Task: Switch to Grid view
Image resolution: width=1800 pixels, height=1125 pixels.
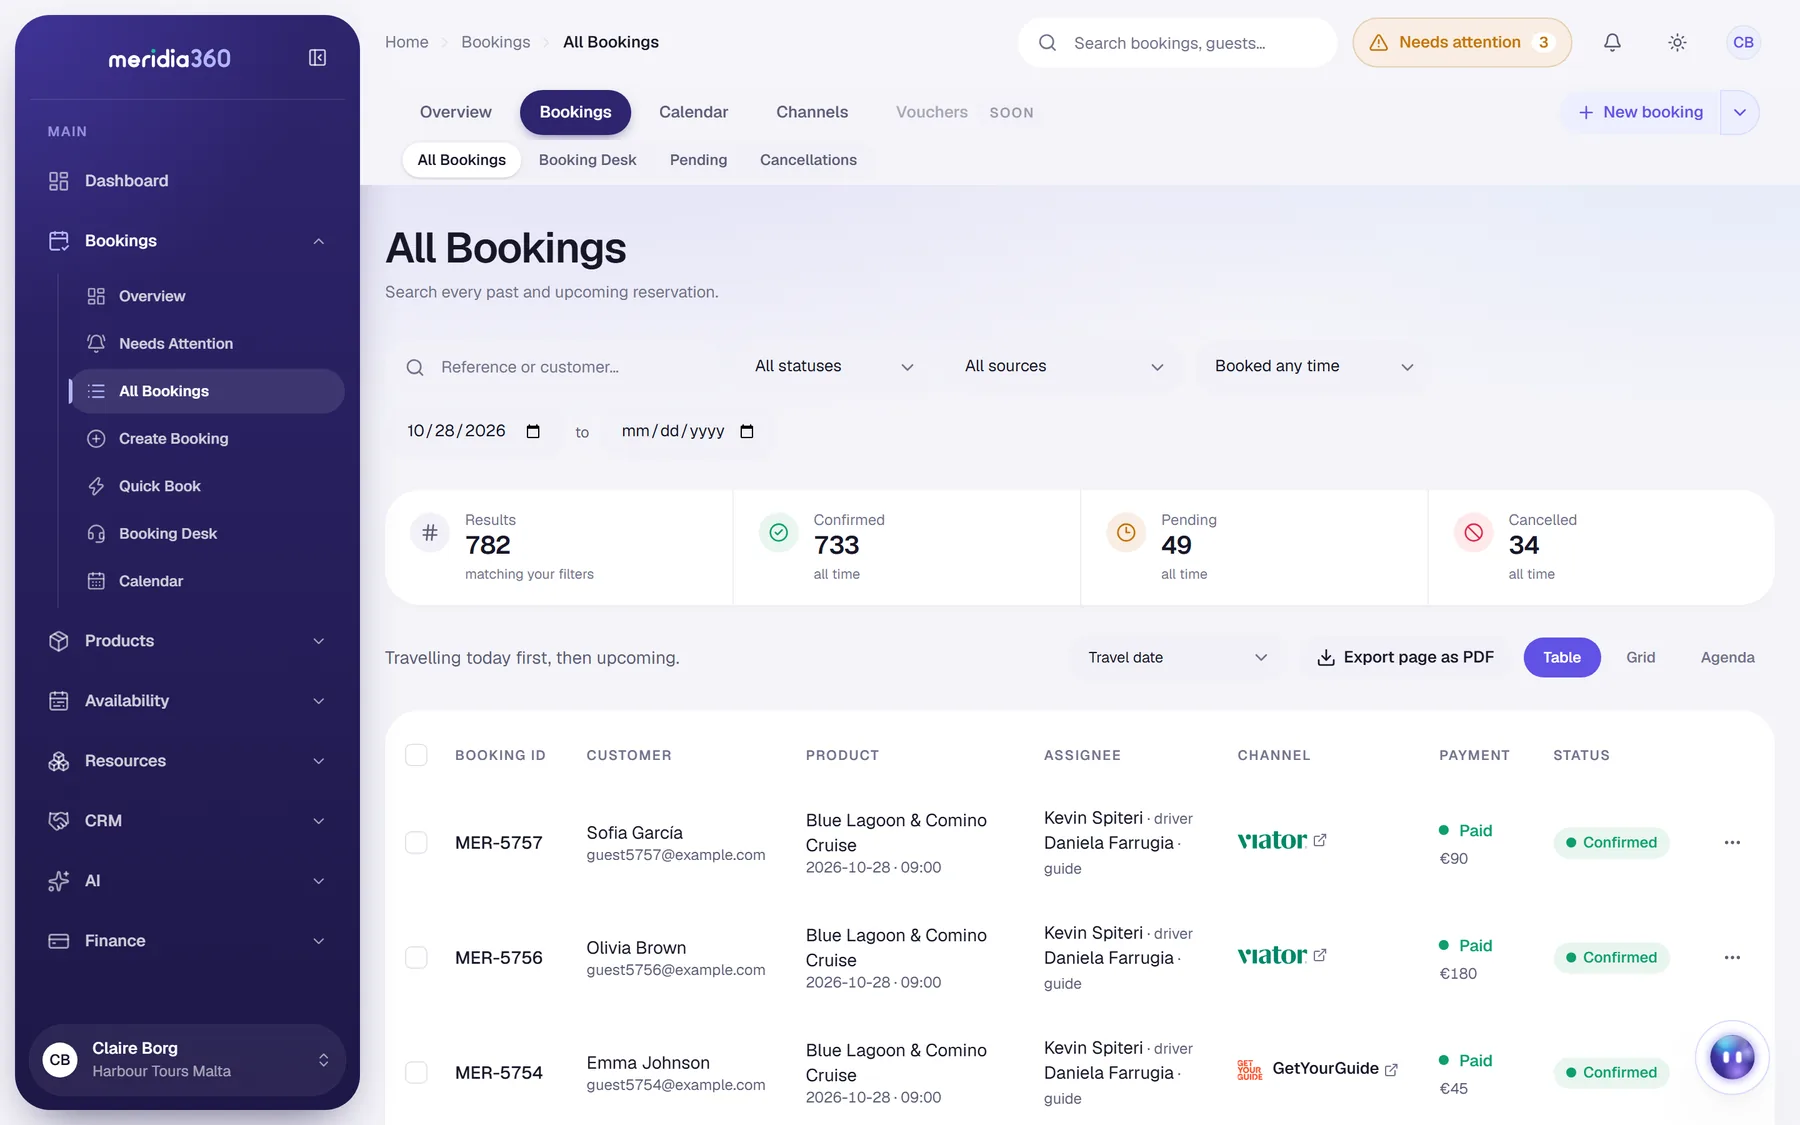Action: pos(1640,657)
